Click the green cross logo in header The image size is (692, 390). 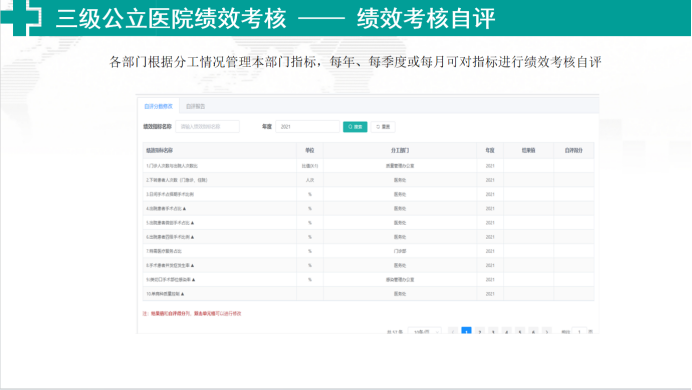(x=21, y=18)
